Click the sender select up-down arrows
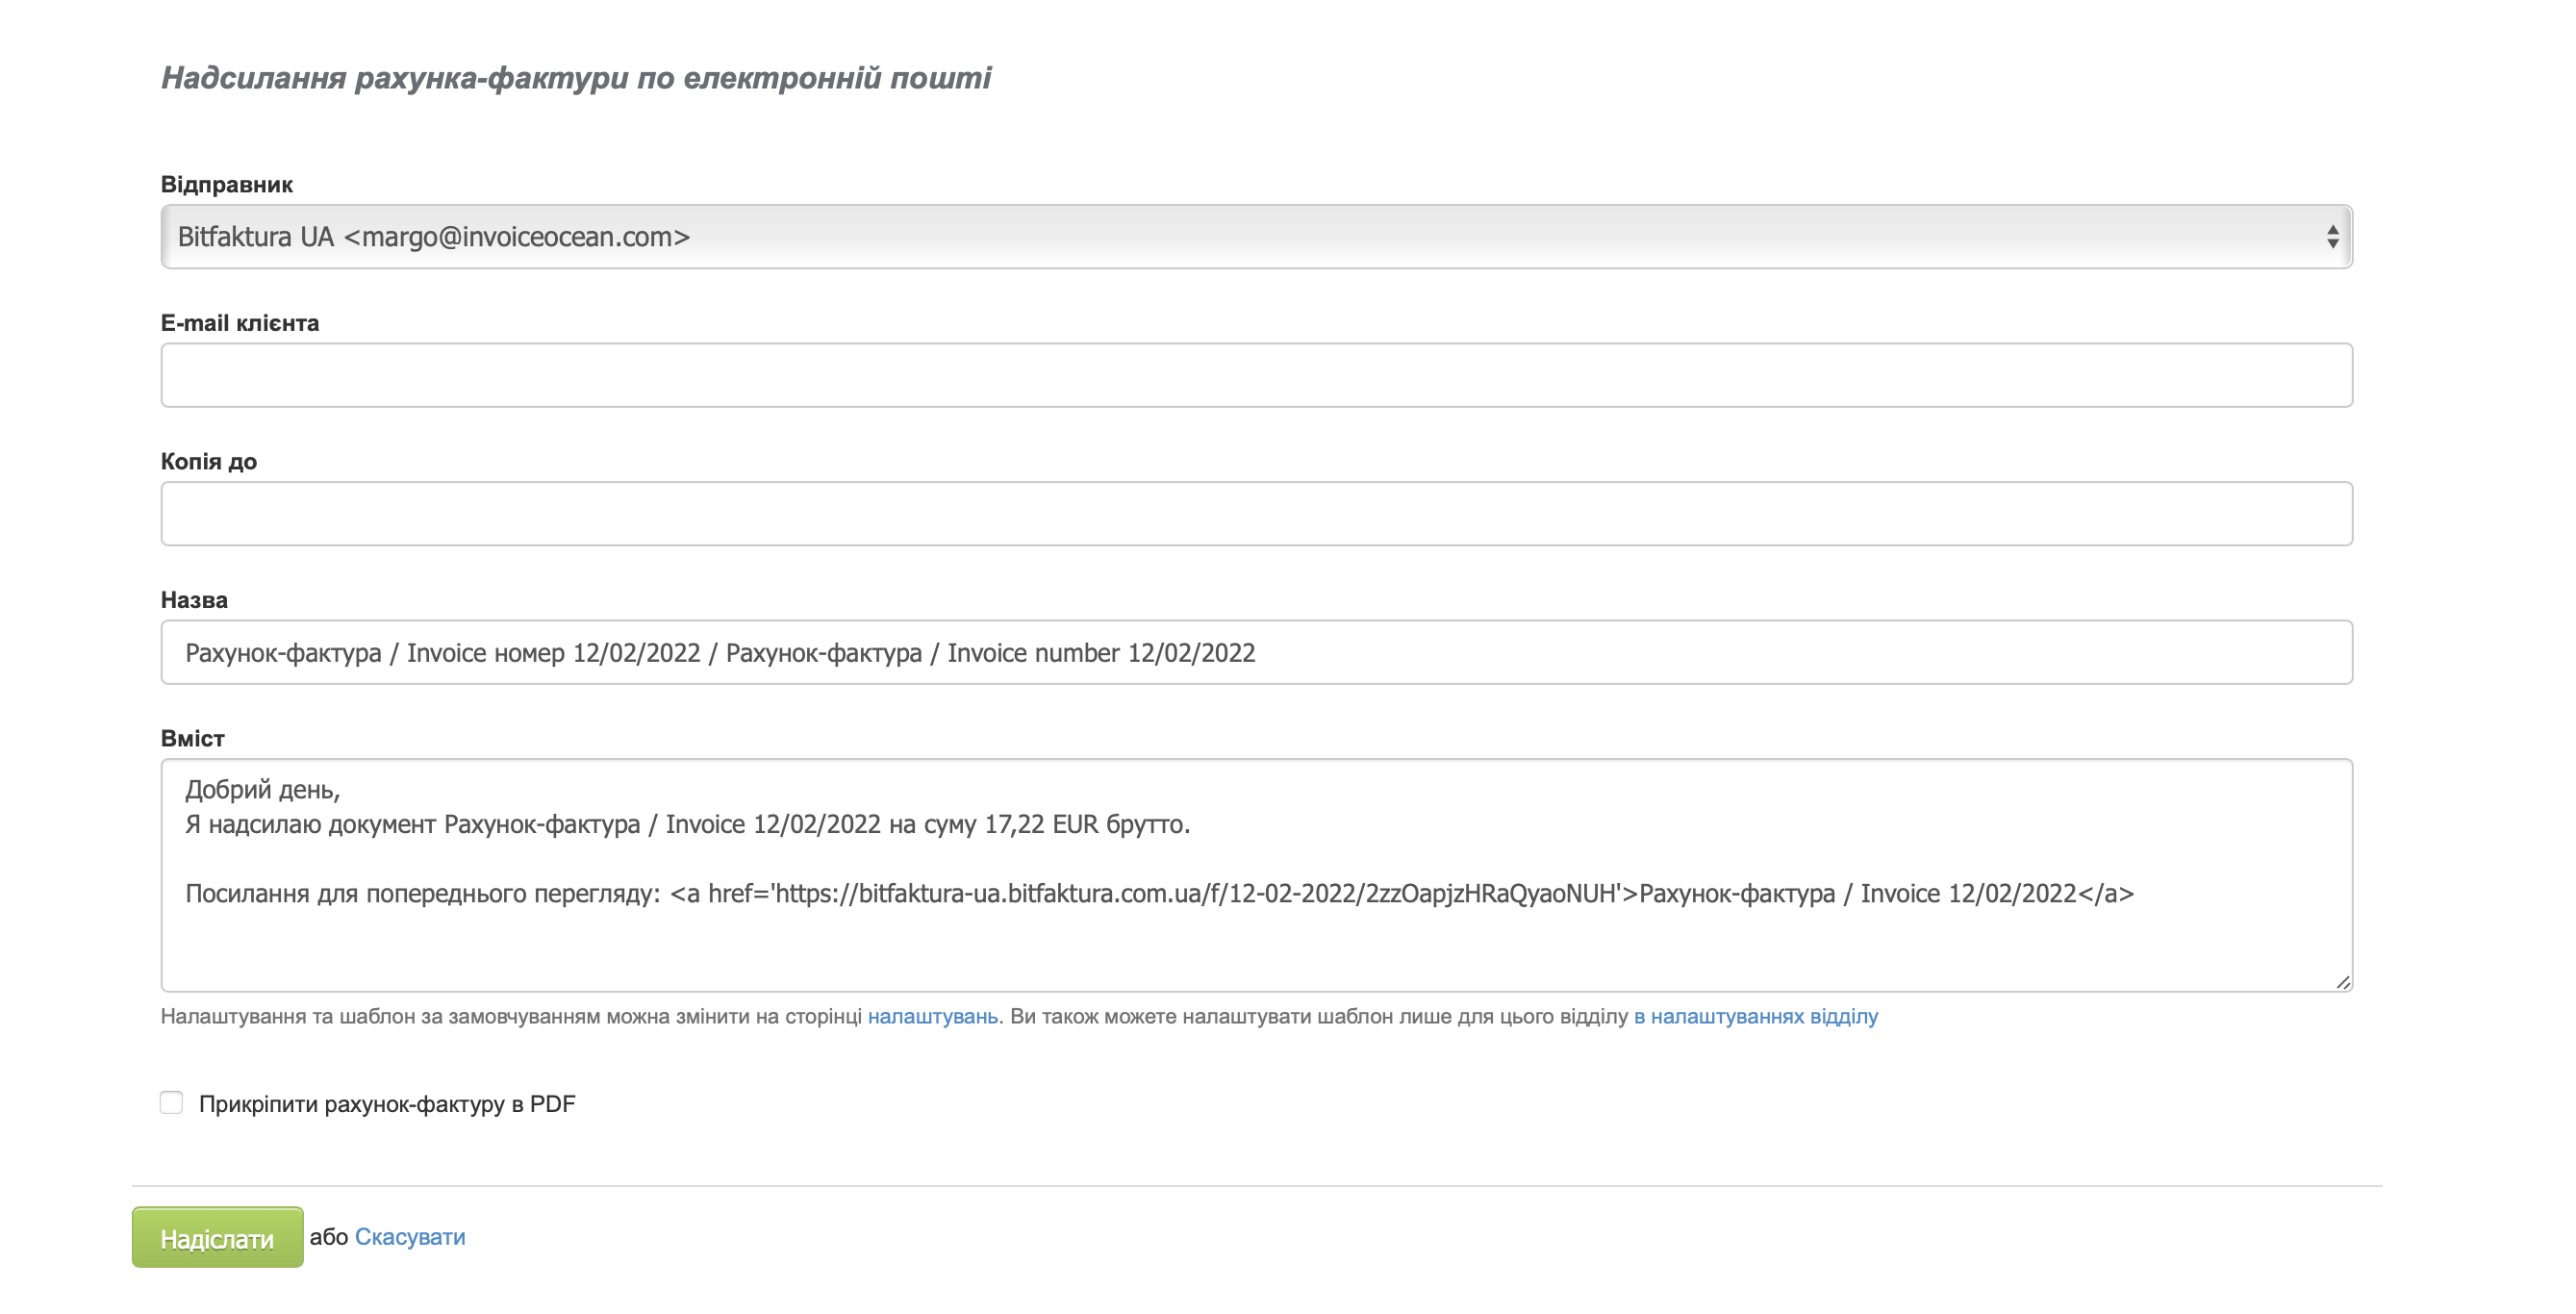Screen dimensions: 2576x1314 click(x=2332, y=237)
